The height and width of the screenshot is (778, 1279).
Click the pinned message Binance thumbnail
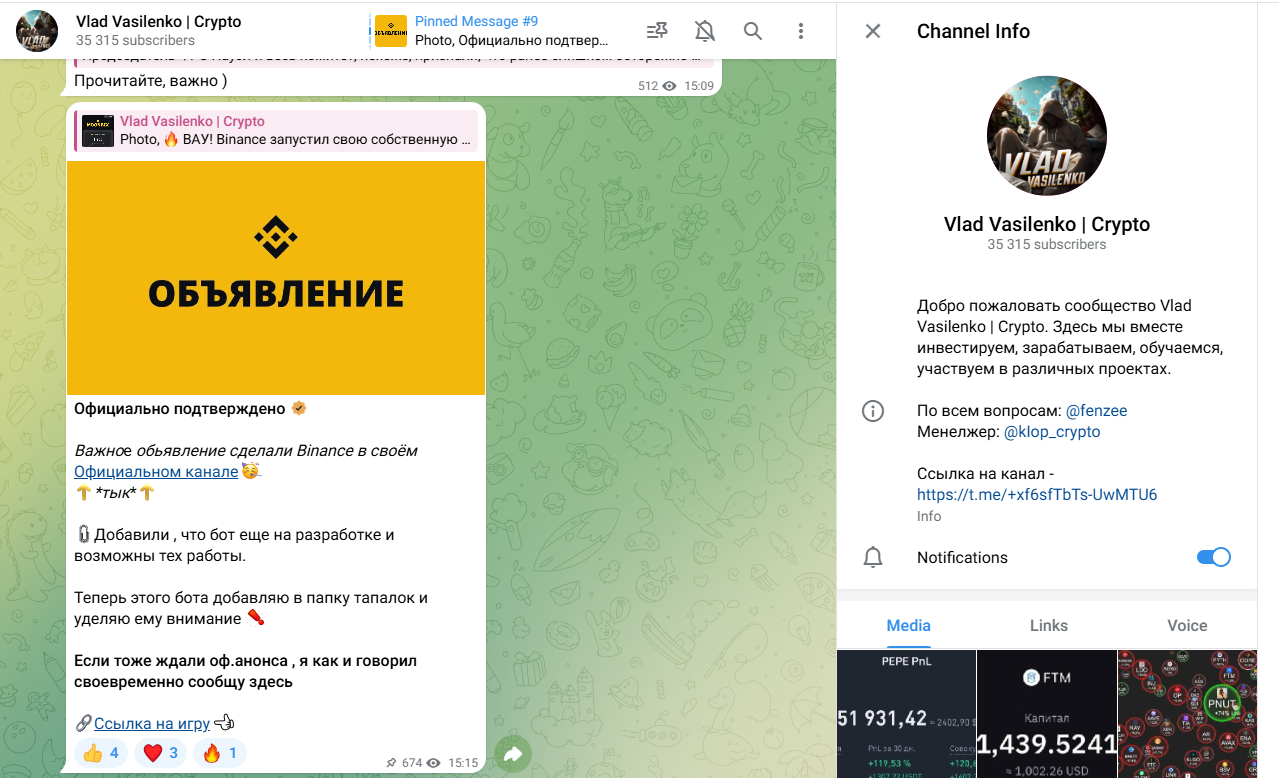(x=391, y=31)
